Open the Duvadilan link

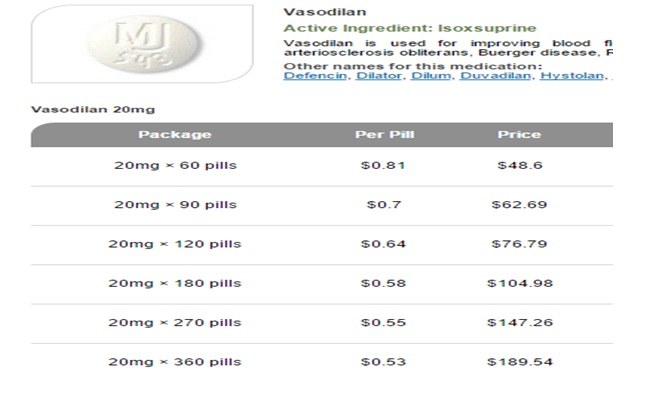click(495, 76)
